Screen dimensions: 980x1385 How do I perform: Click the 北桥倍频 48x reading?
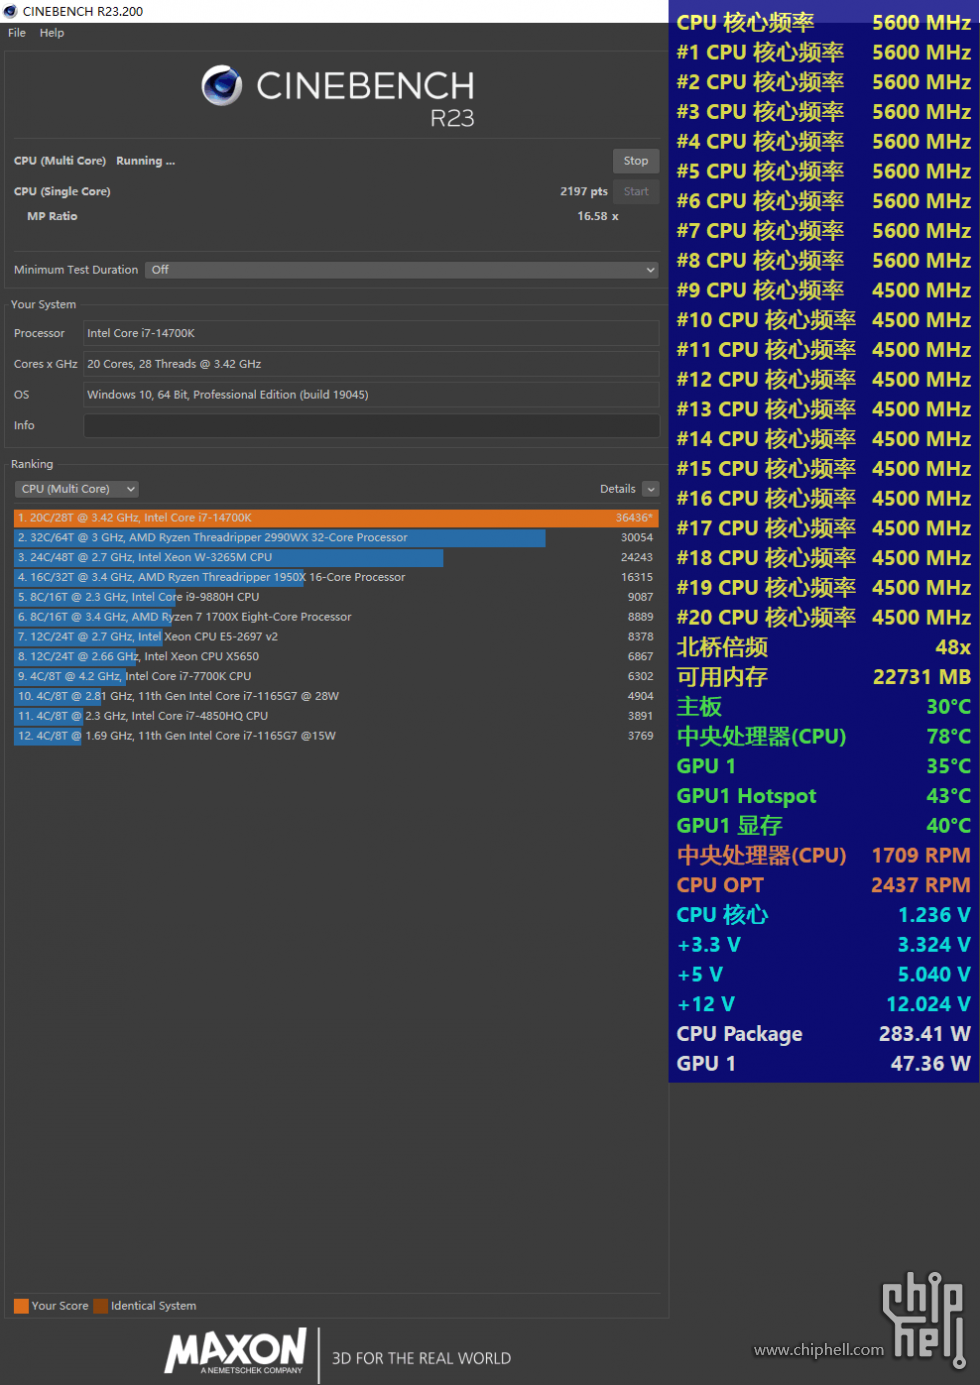pyautogui.click(x=824, y=647)
